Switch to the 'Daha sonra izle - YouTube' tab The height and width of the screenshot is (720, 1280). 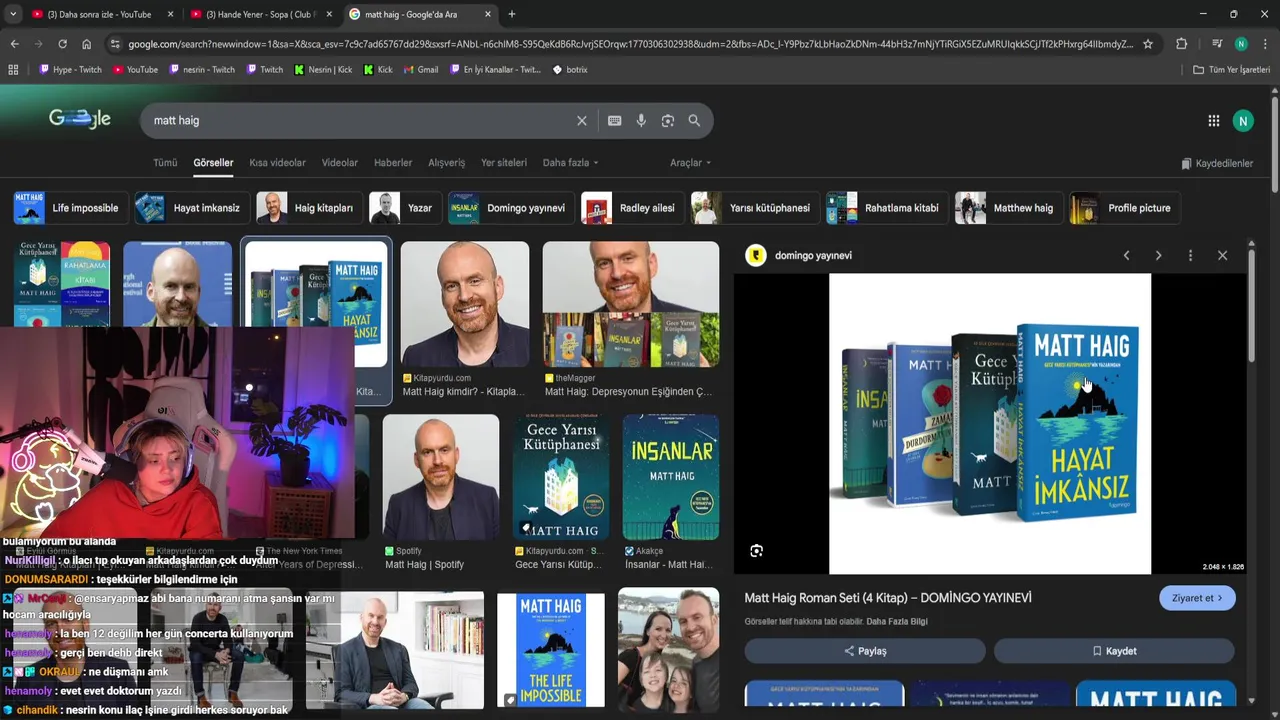(x=100, y=14)
